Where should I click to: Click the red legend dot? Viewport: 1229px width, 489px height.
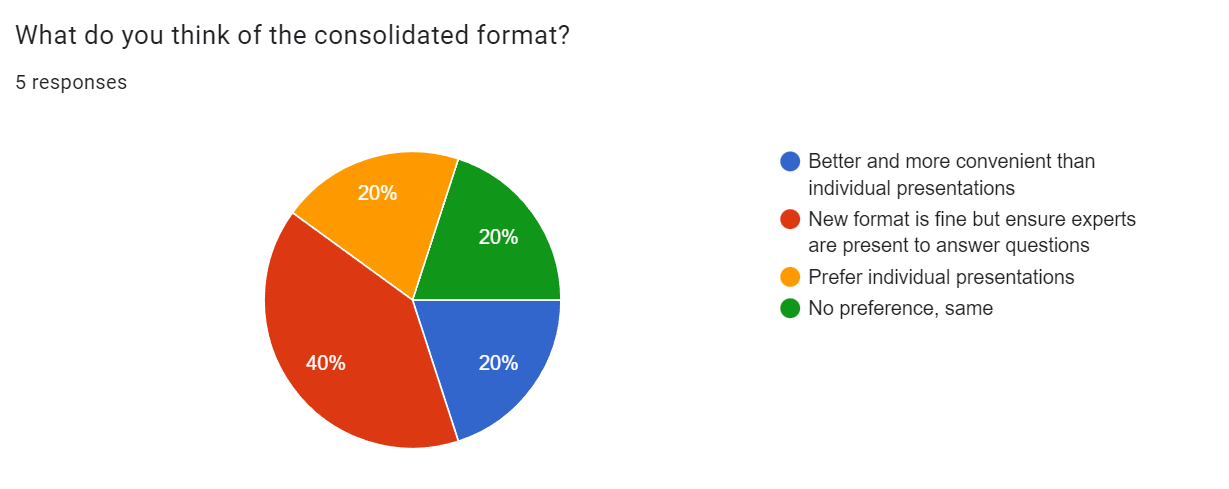(790, 220)
